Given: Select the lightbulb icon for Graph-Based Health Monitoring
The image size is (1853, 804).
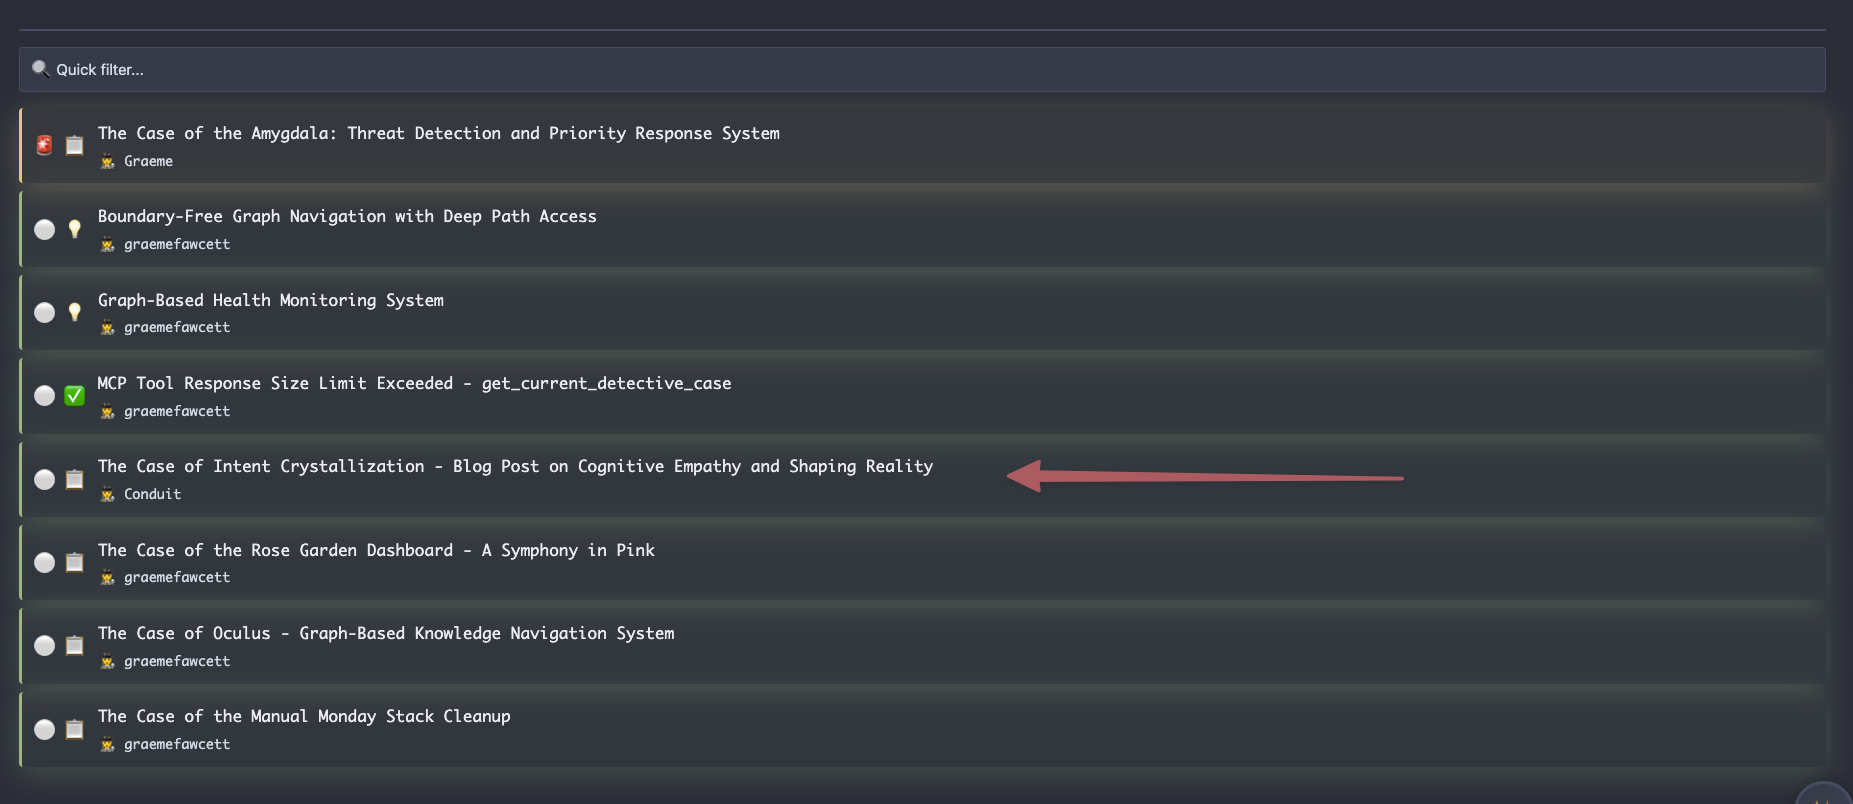Looking at the screenshot, I should [x=74, y=312].
